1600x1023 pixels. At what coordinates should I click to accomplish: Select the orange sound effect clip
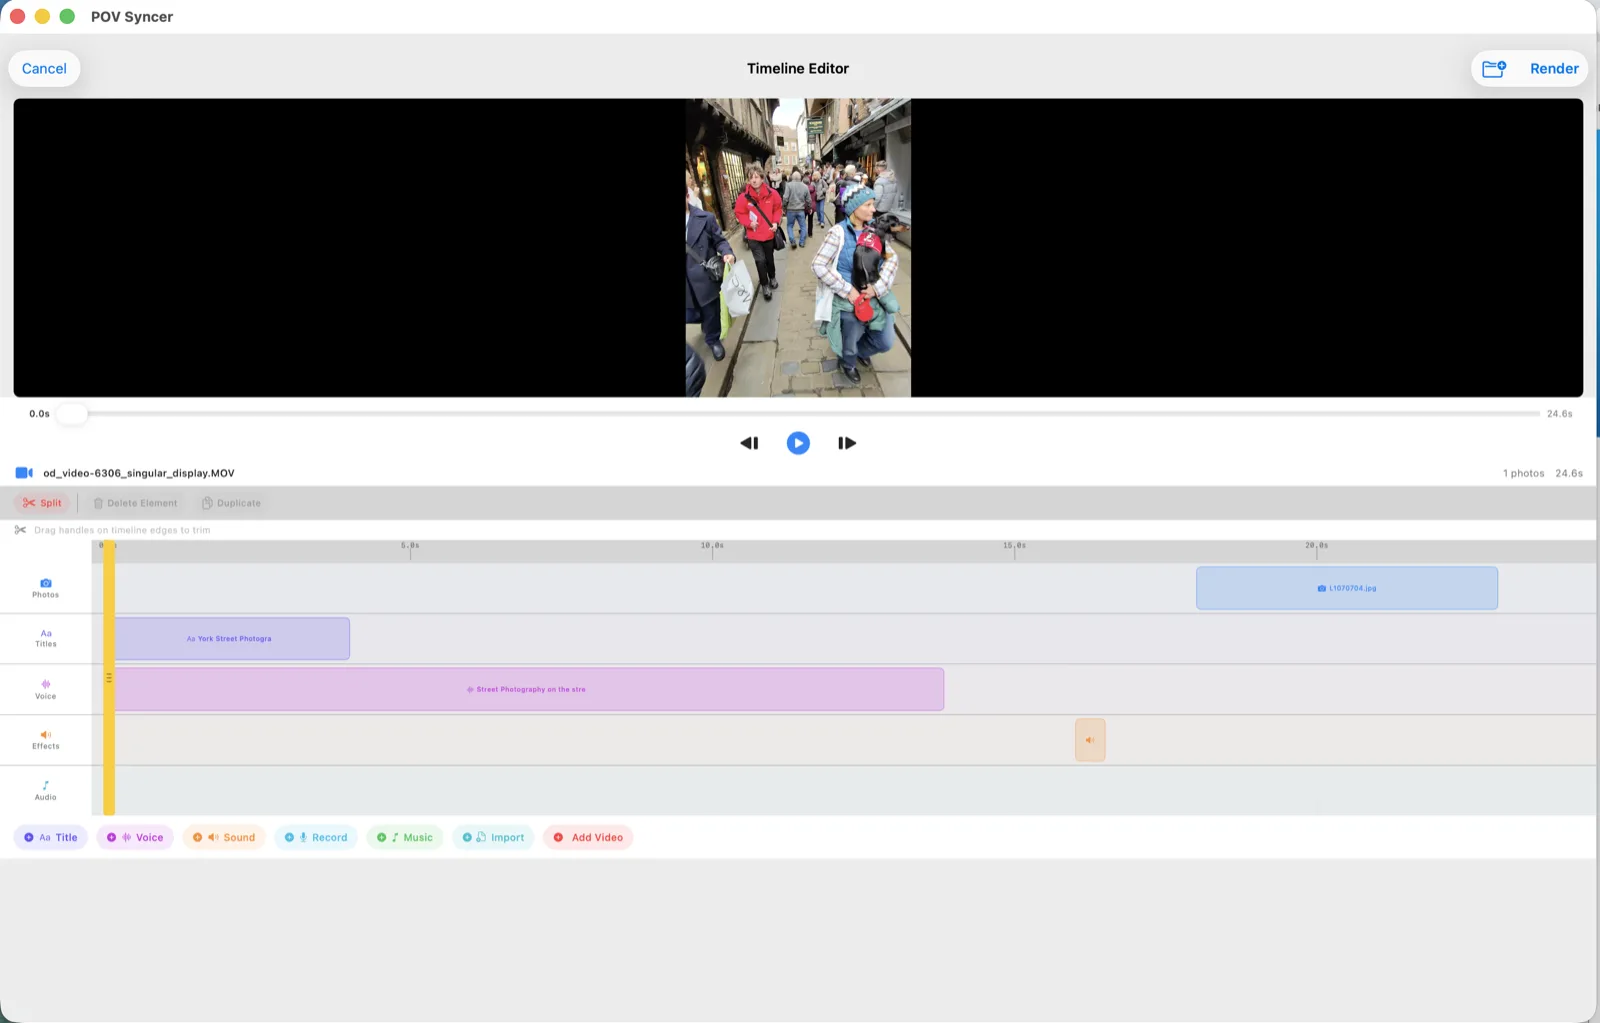point(1090,740)
